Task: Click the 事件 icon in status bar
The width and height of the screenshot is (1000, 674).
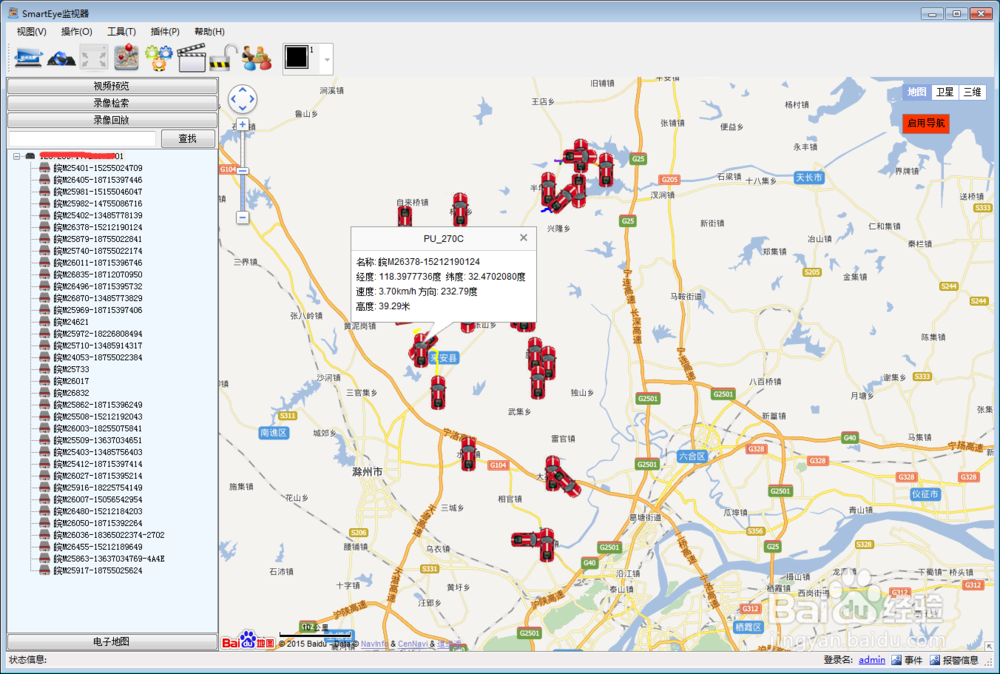Action: coord(896,660)
